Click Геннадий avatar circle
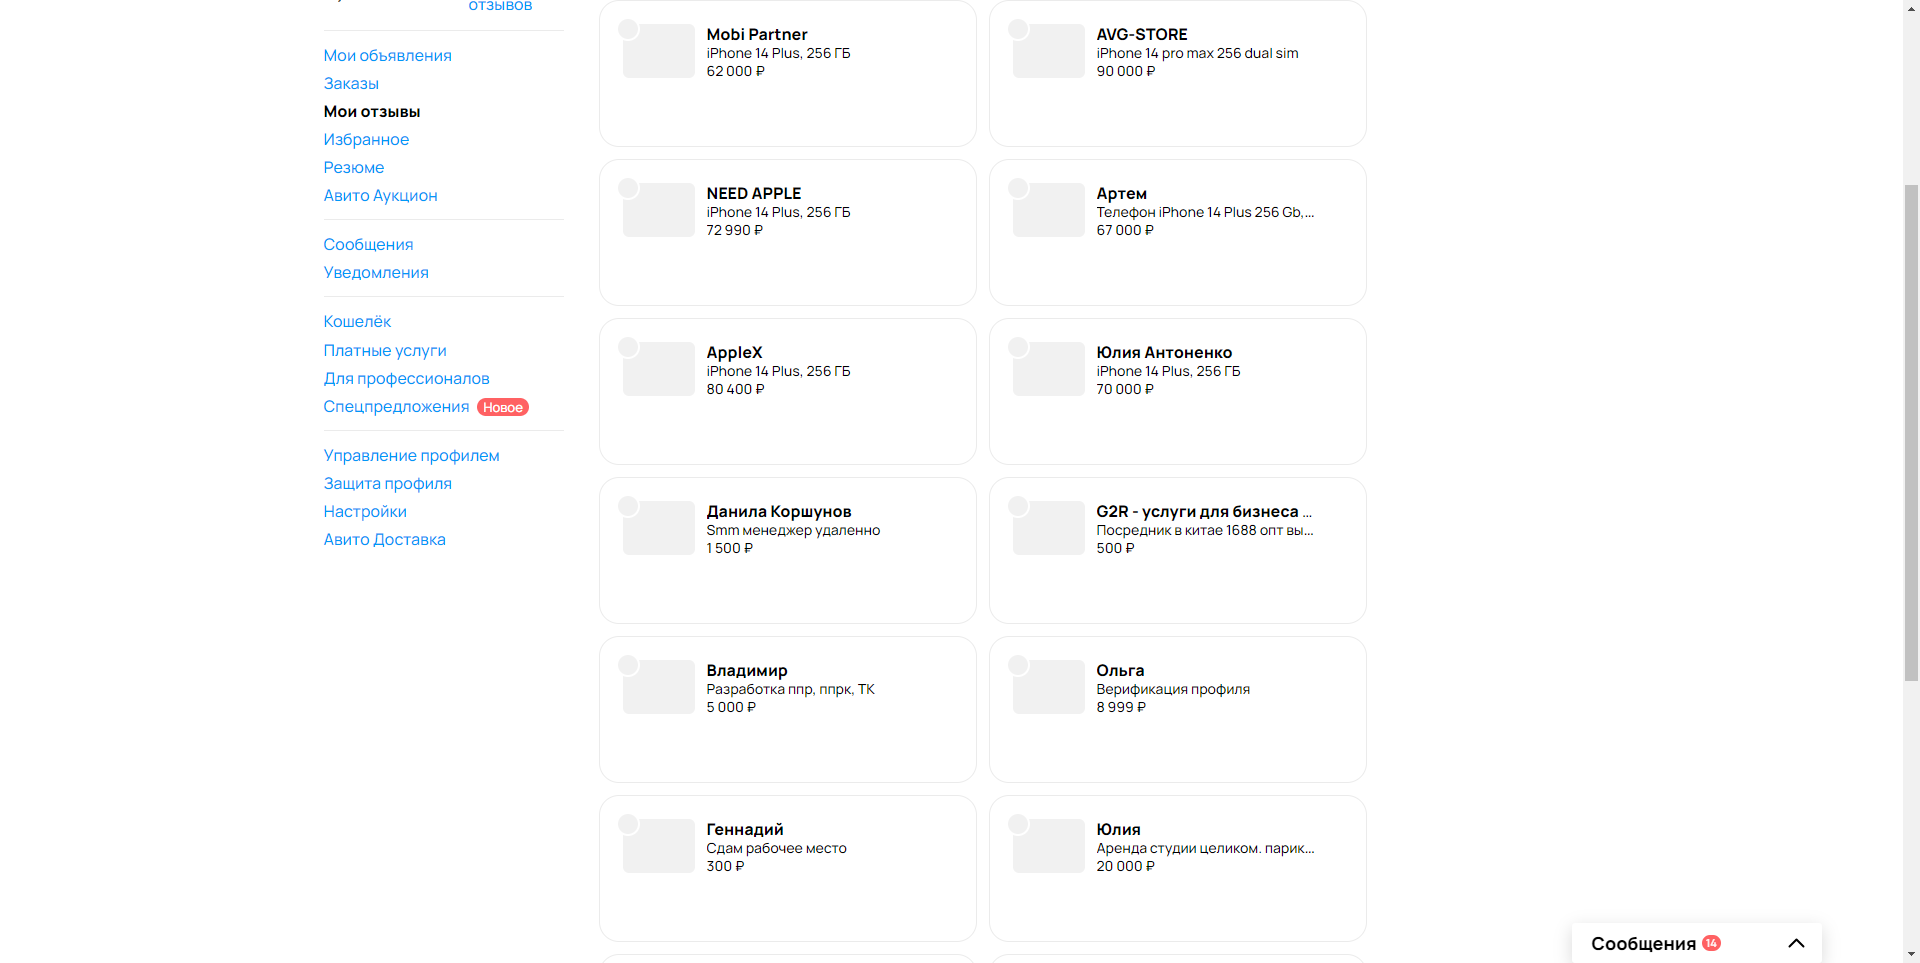Viewport: 1920px width, 963px height. [628, 824]
